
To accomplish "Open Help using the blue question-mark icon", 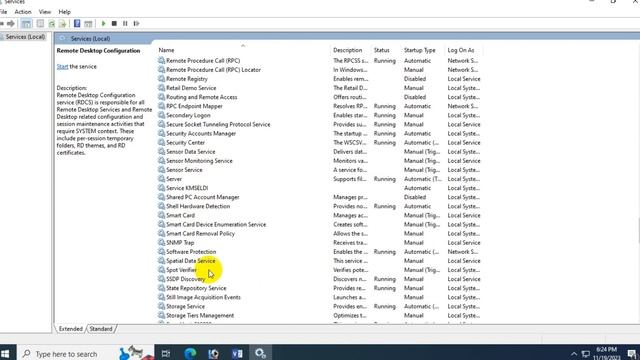I will coord(77,24).
